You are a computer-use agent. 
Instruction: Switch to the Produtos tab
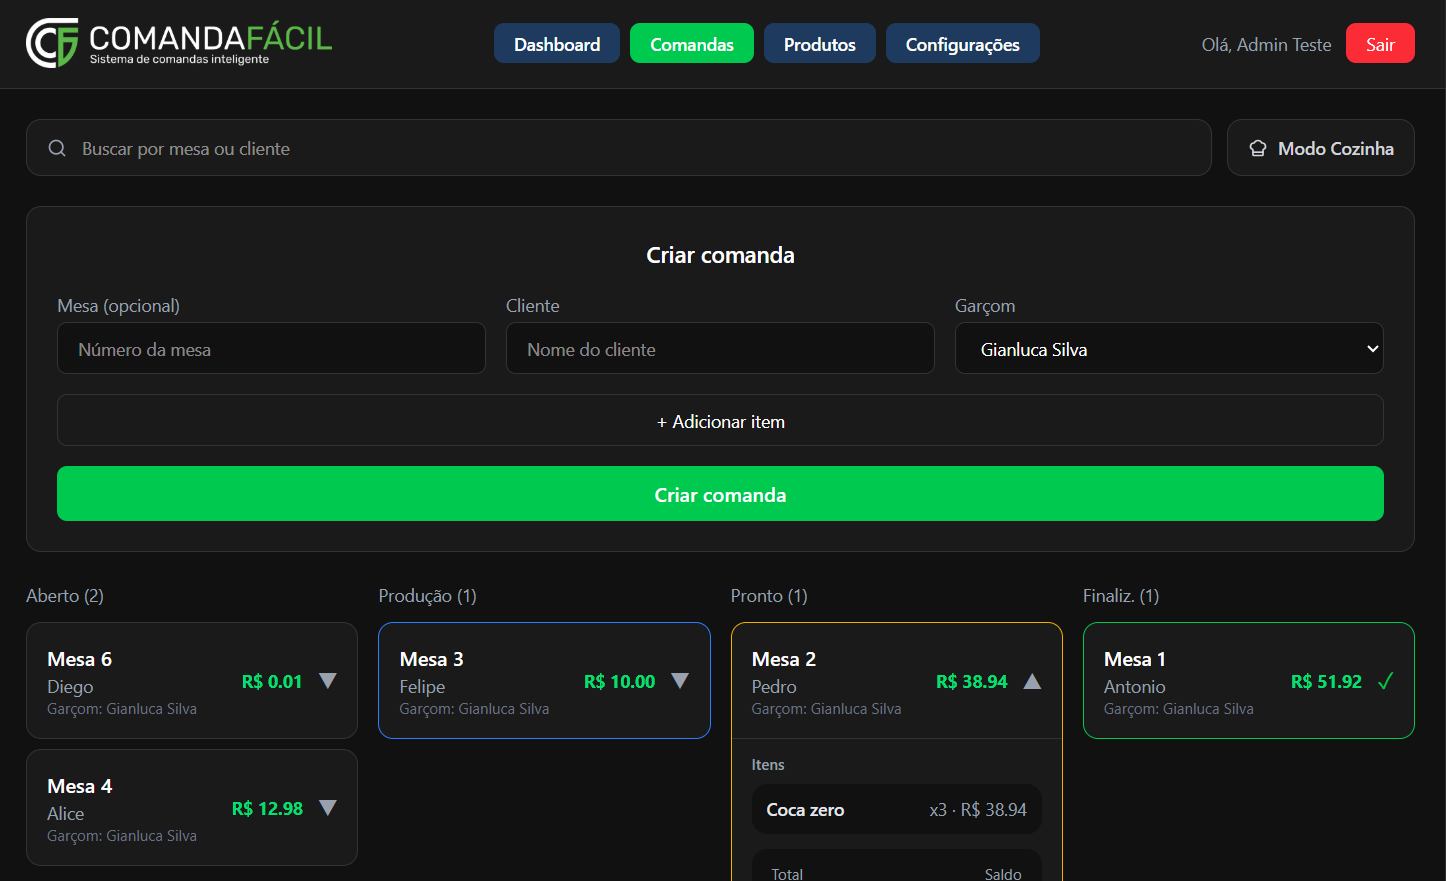tap(819, 44)
